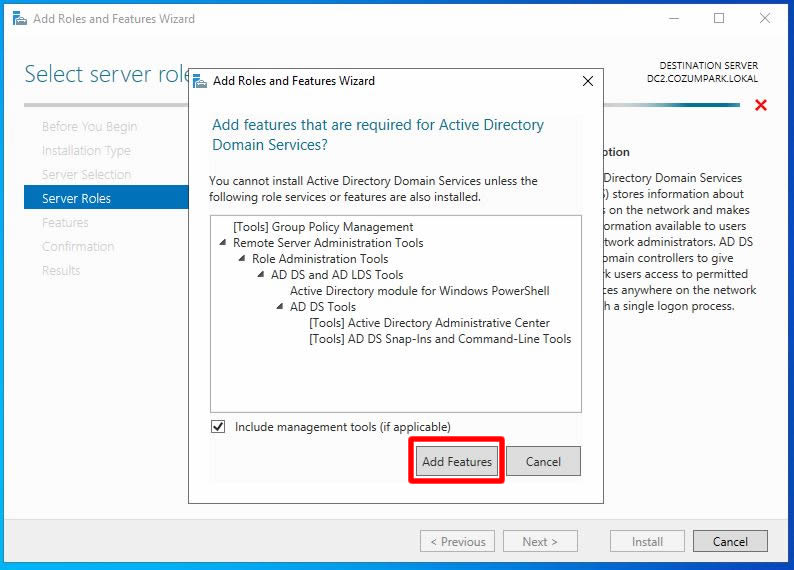Select AD DS Snap-Ins and Command-Line Tools
Image resolution: width=794 pixels, height=570 pixels.
pos(440,339)
